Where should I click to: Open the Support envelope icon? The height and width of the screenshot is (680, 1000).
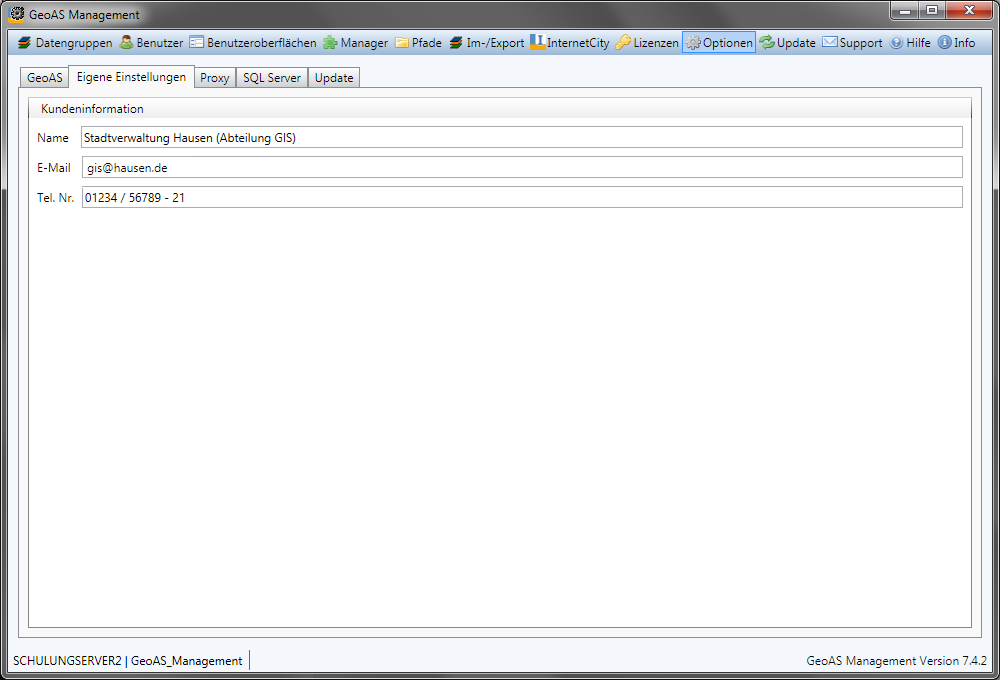point(830,43)
